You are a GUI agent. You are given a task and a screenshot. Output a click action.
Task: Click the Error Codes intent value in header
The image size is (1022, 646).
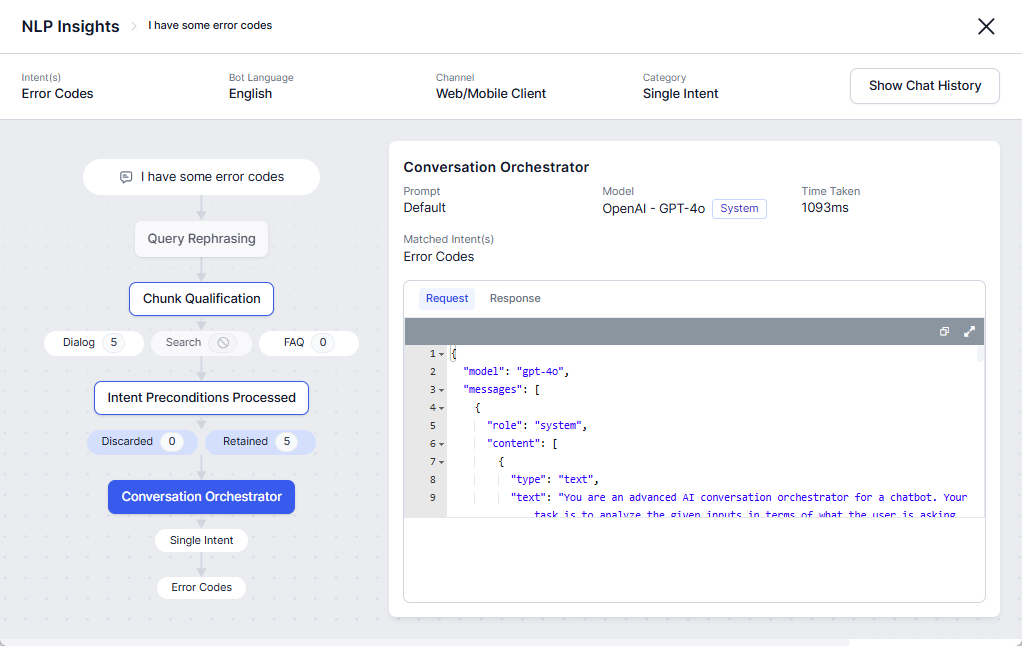click(57, 94)
